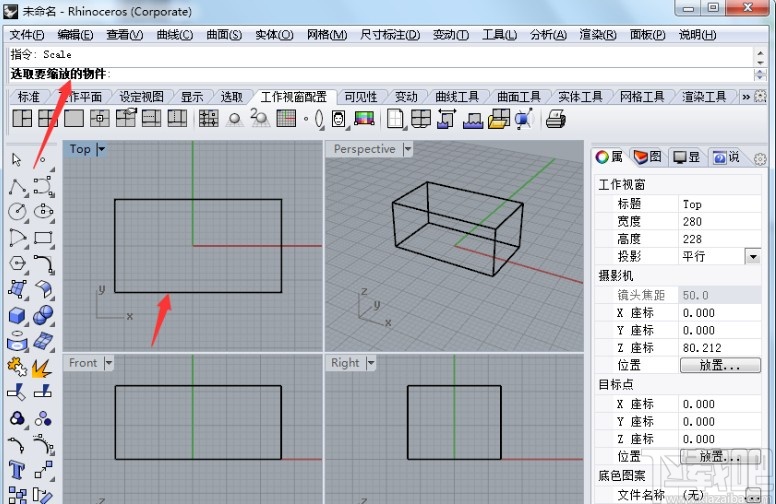The height and width of the screenshot is (504, 776).
Task: Select the surface from corner points tool
Action: pos(17,289)
